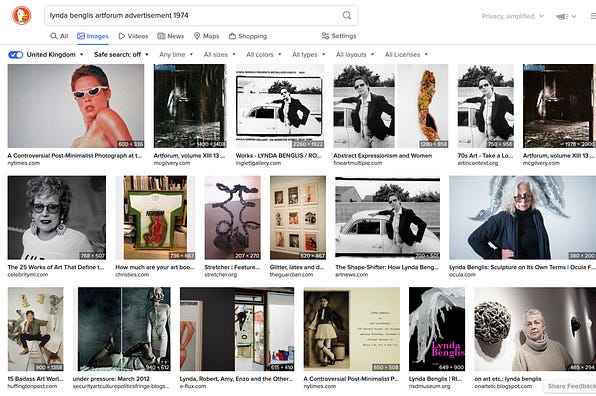The width and height of the screenshot is (596, 396).
Task: Open the nytimes.com link under the first image
Action: pos(24,163)
